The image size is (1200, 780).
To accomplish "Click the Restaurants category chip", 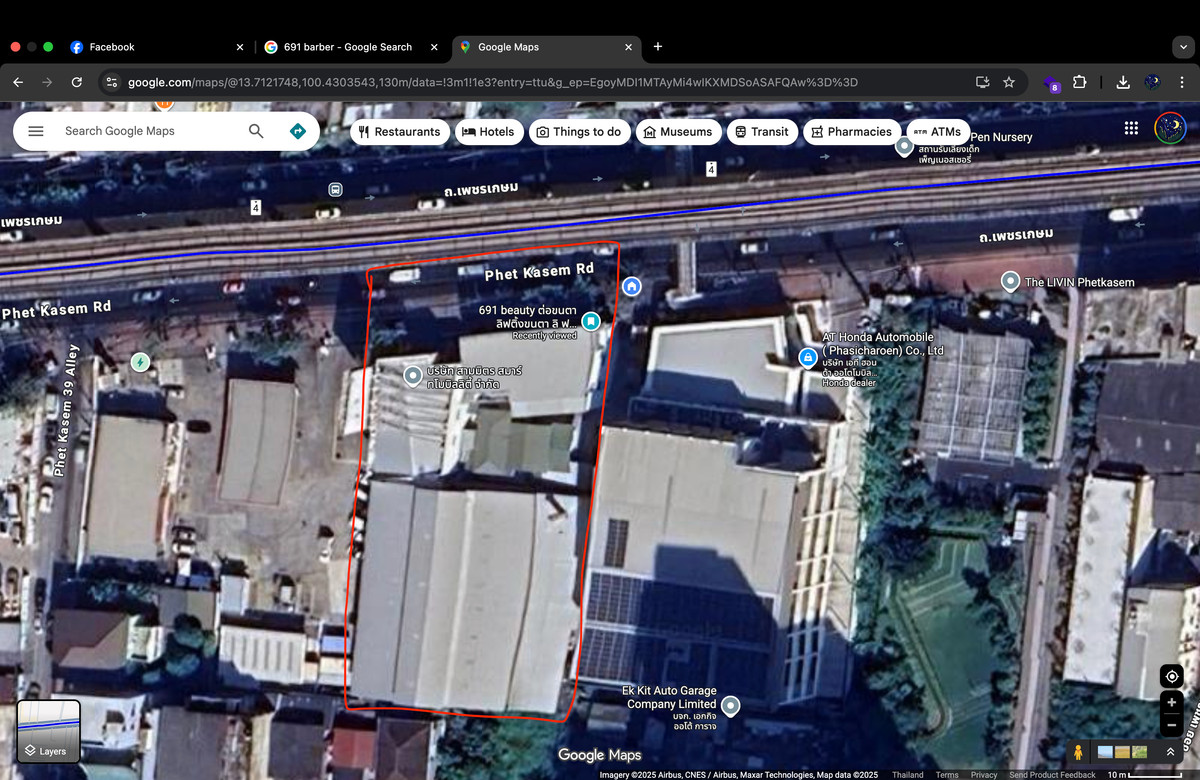I will 400,131.
